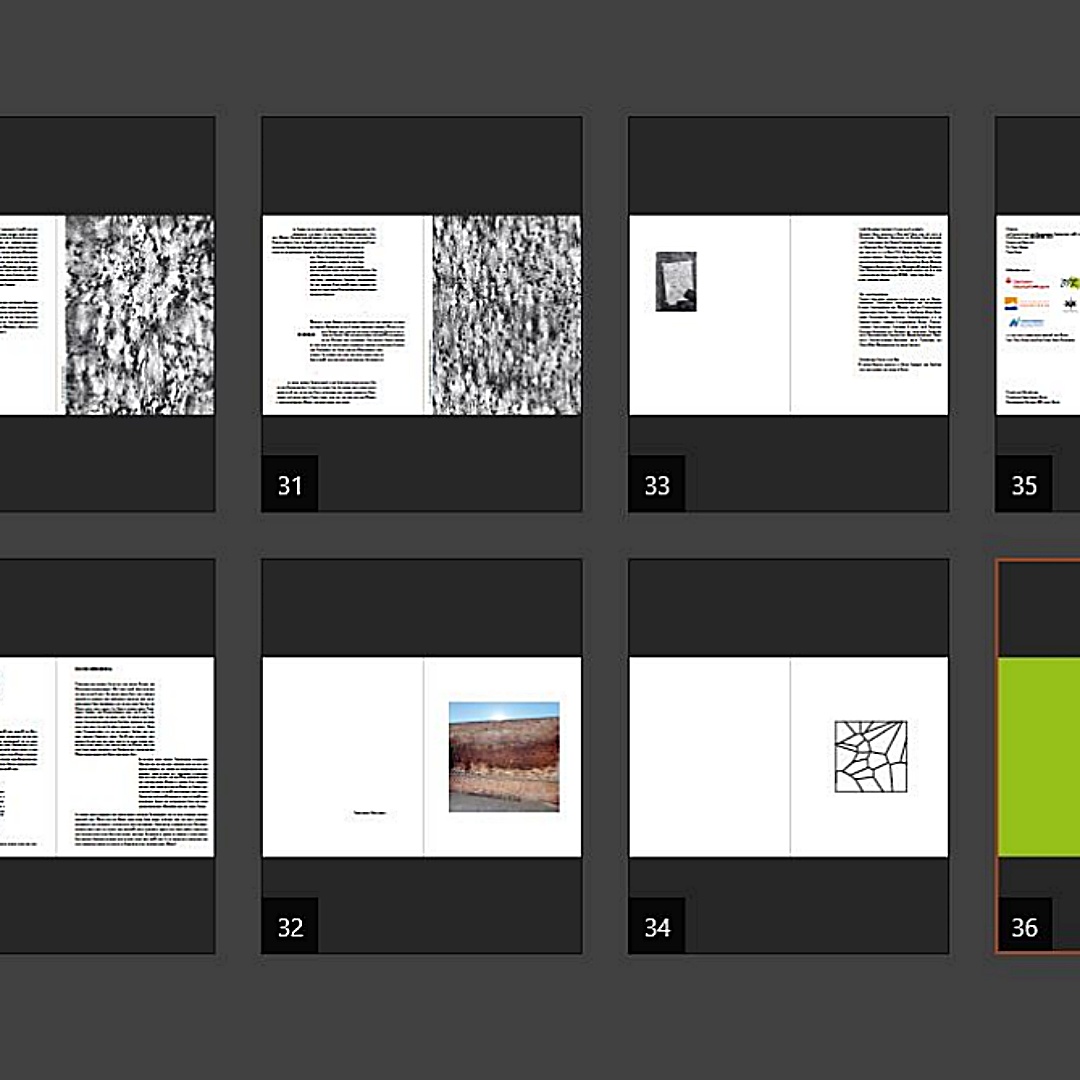Screen dimensions: 1080x1080
Task: Click the page number 32 badge
Action: 290,927
